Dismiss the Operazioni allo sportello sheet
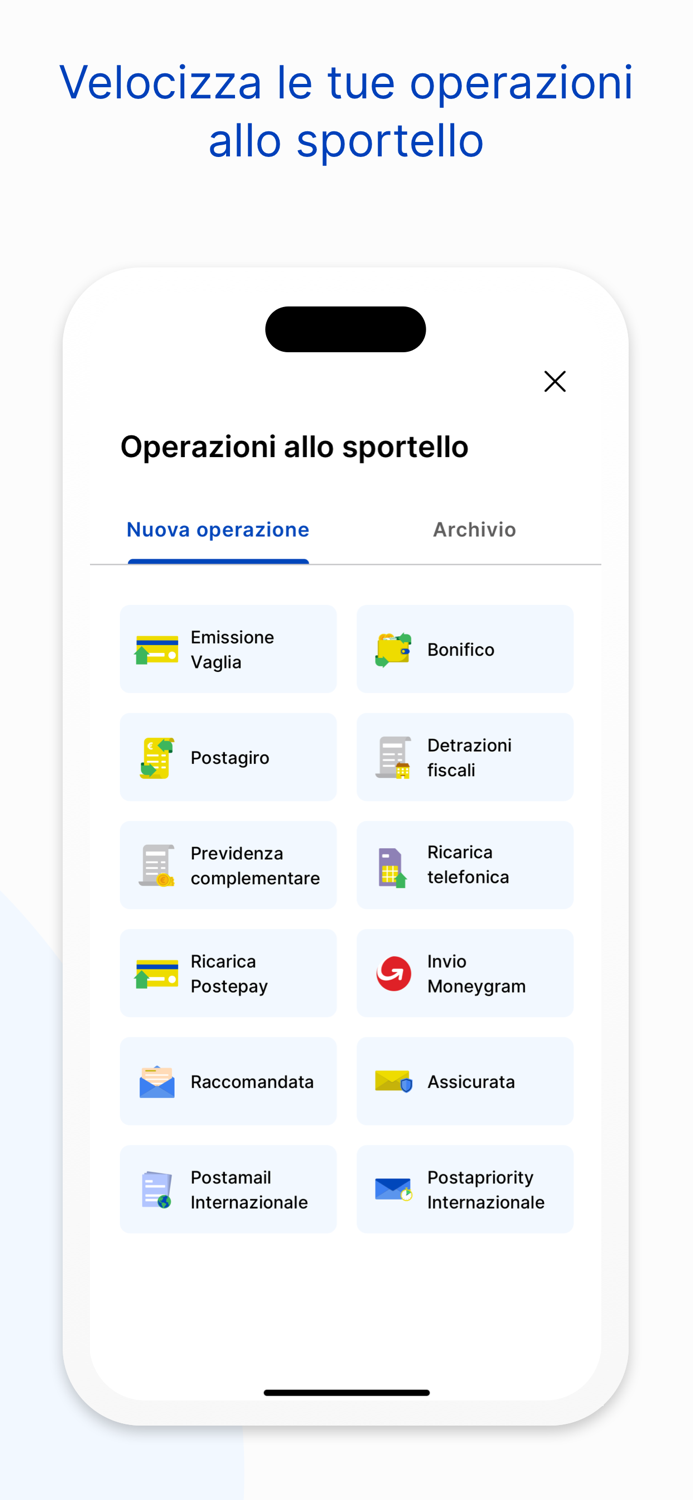693x1500 pixels. pos(555,381)
